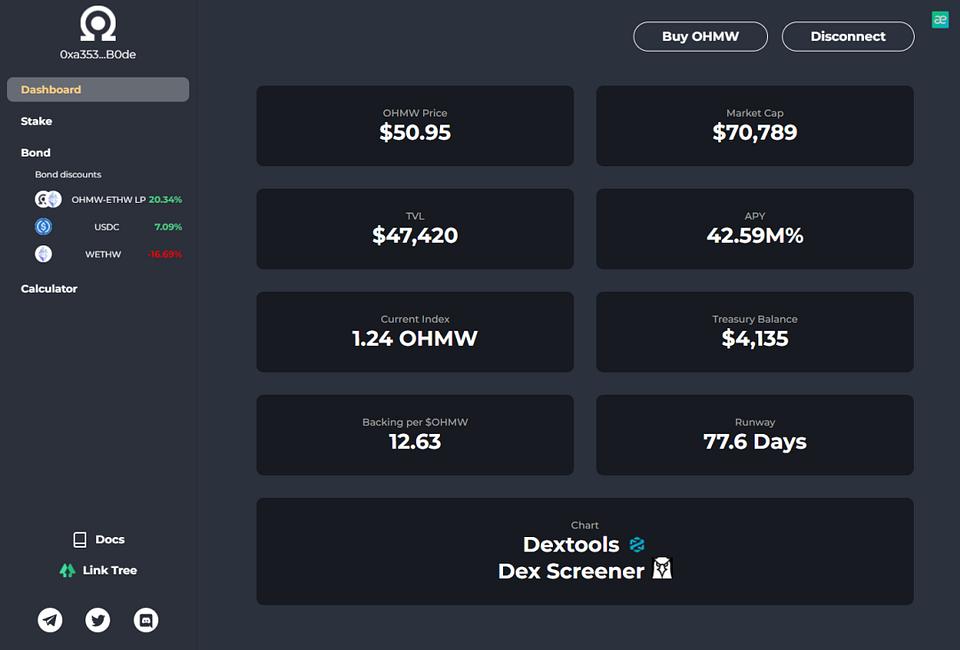Click the Disconnect wallet button
Screen dimensions: 960x650
[848, 37]
